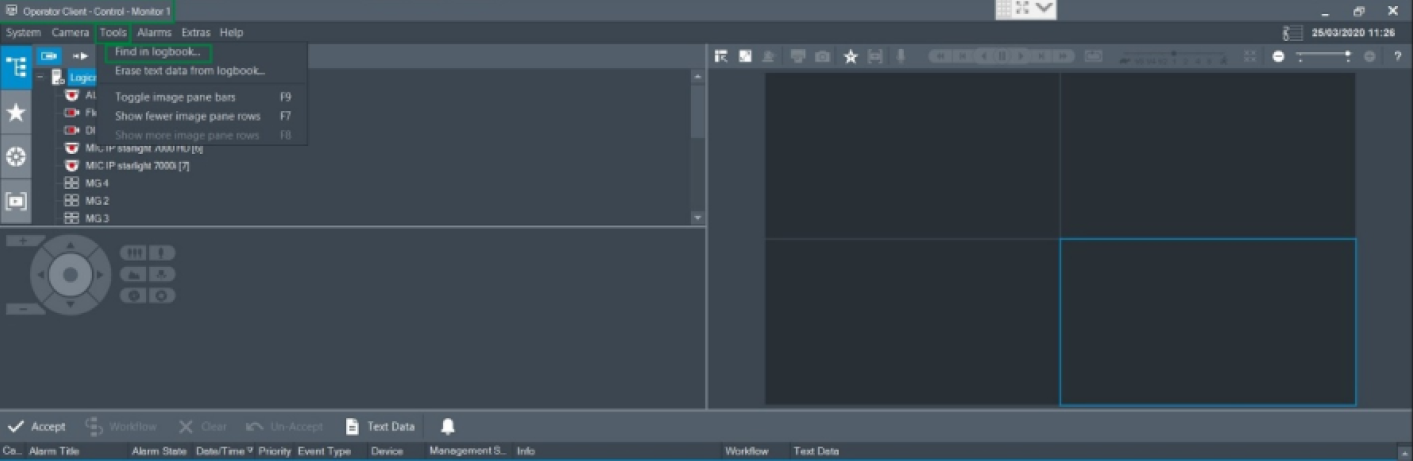1413x461 pixels.
Task: Click the Text Data column header
Action: [817, 451]
